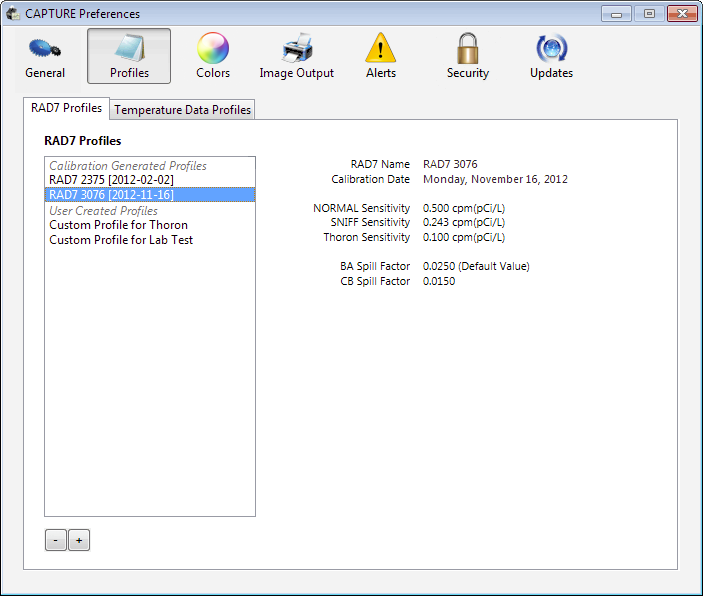Click CB Spill Factor value 0.0150
Viewport: 703px width, 596px height.
click(x=439, y=281)
